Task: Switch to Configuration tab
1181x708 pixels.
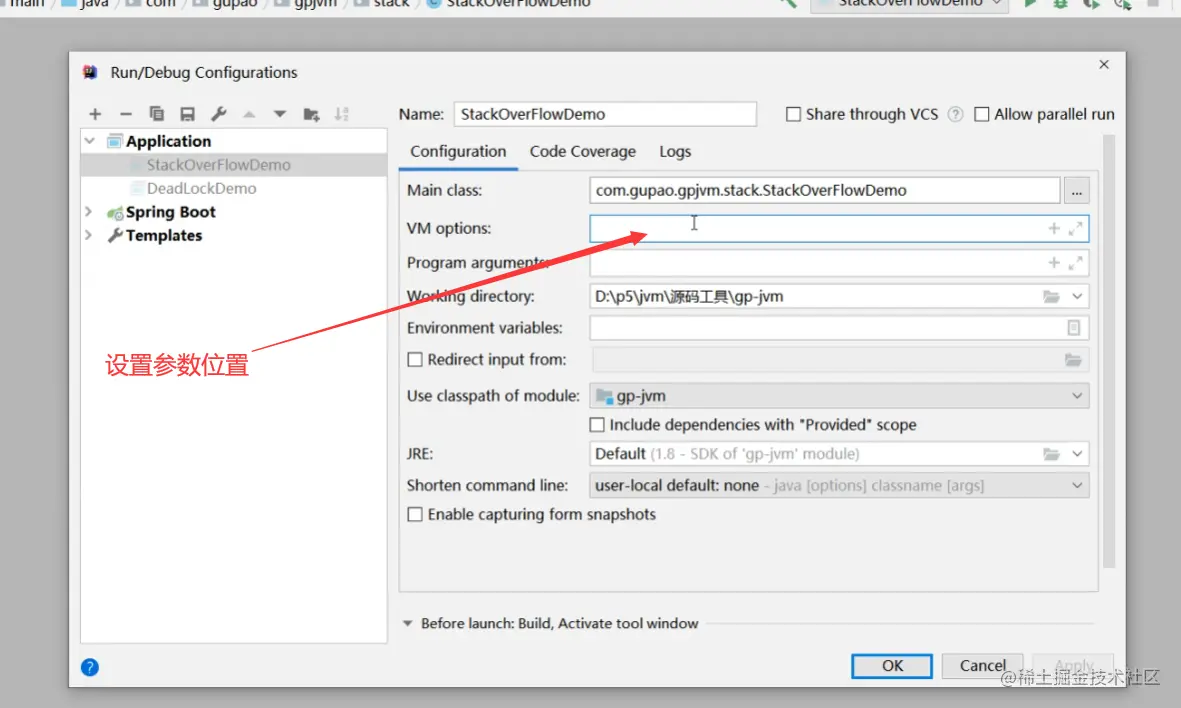Action: [458, 151]
